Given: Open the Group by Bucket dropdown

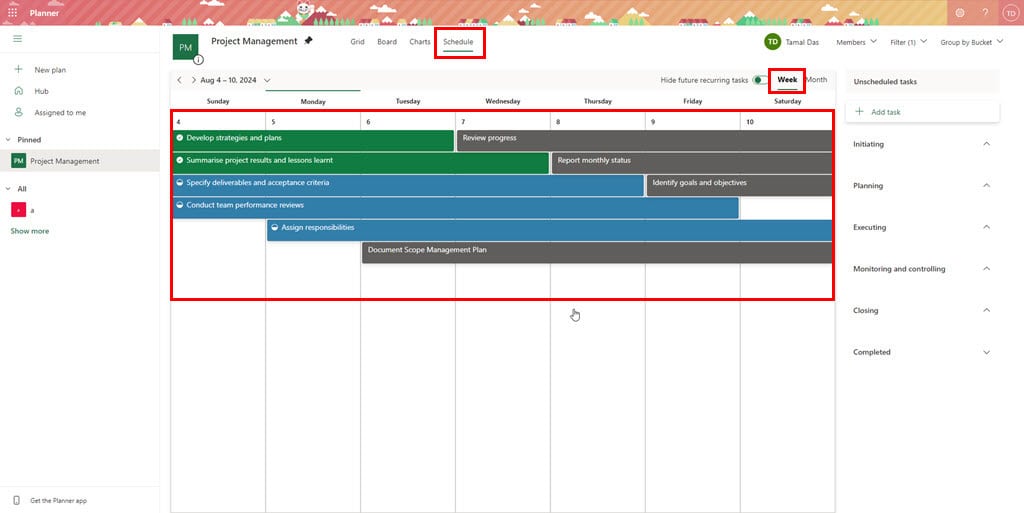Looking at the screenshot, I should coord(971,42).
